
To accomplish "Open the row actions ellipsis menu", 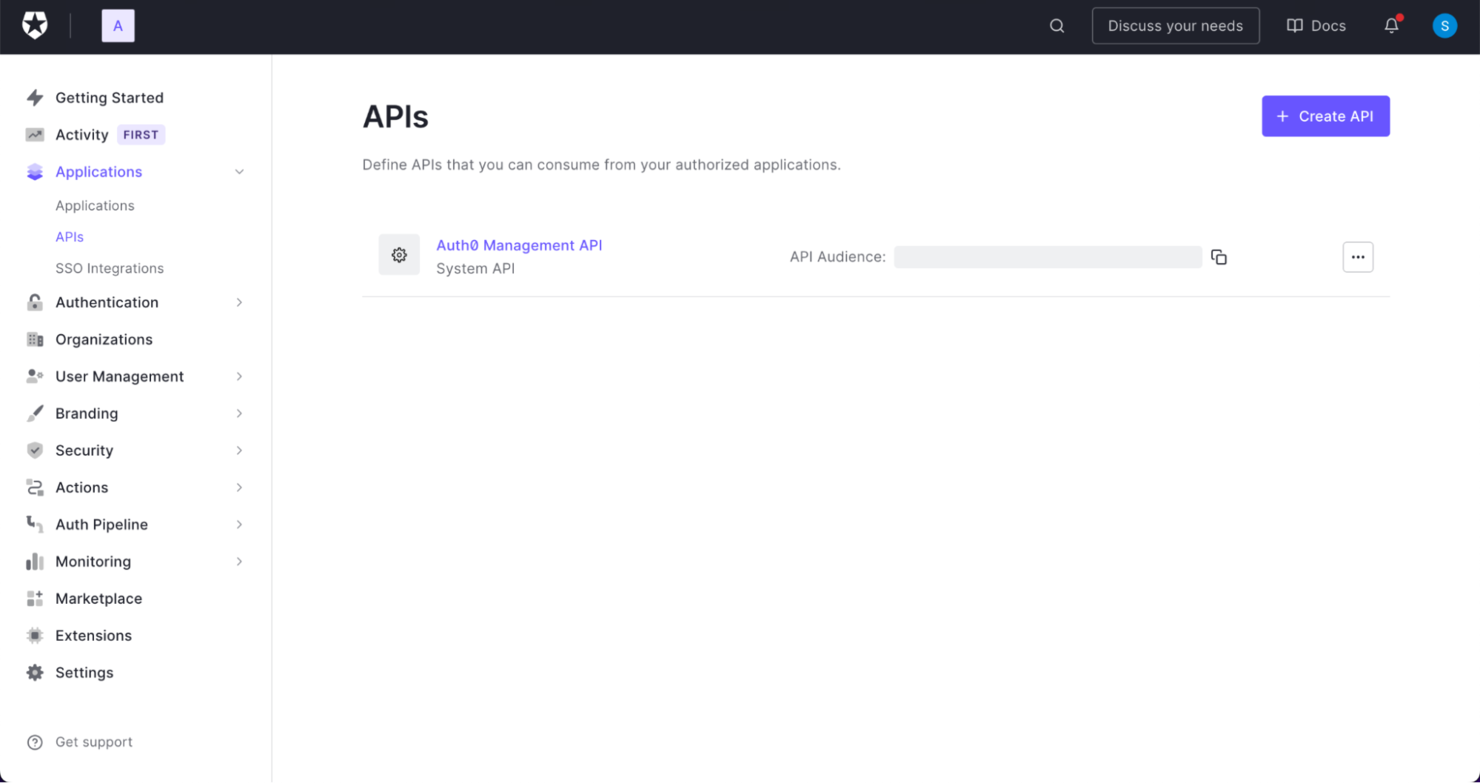I will coord(1357,257).
